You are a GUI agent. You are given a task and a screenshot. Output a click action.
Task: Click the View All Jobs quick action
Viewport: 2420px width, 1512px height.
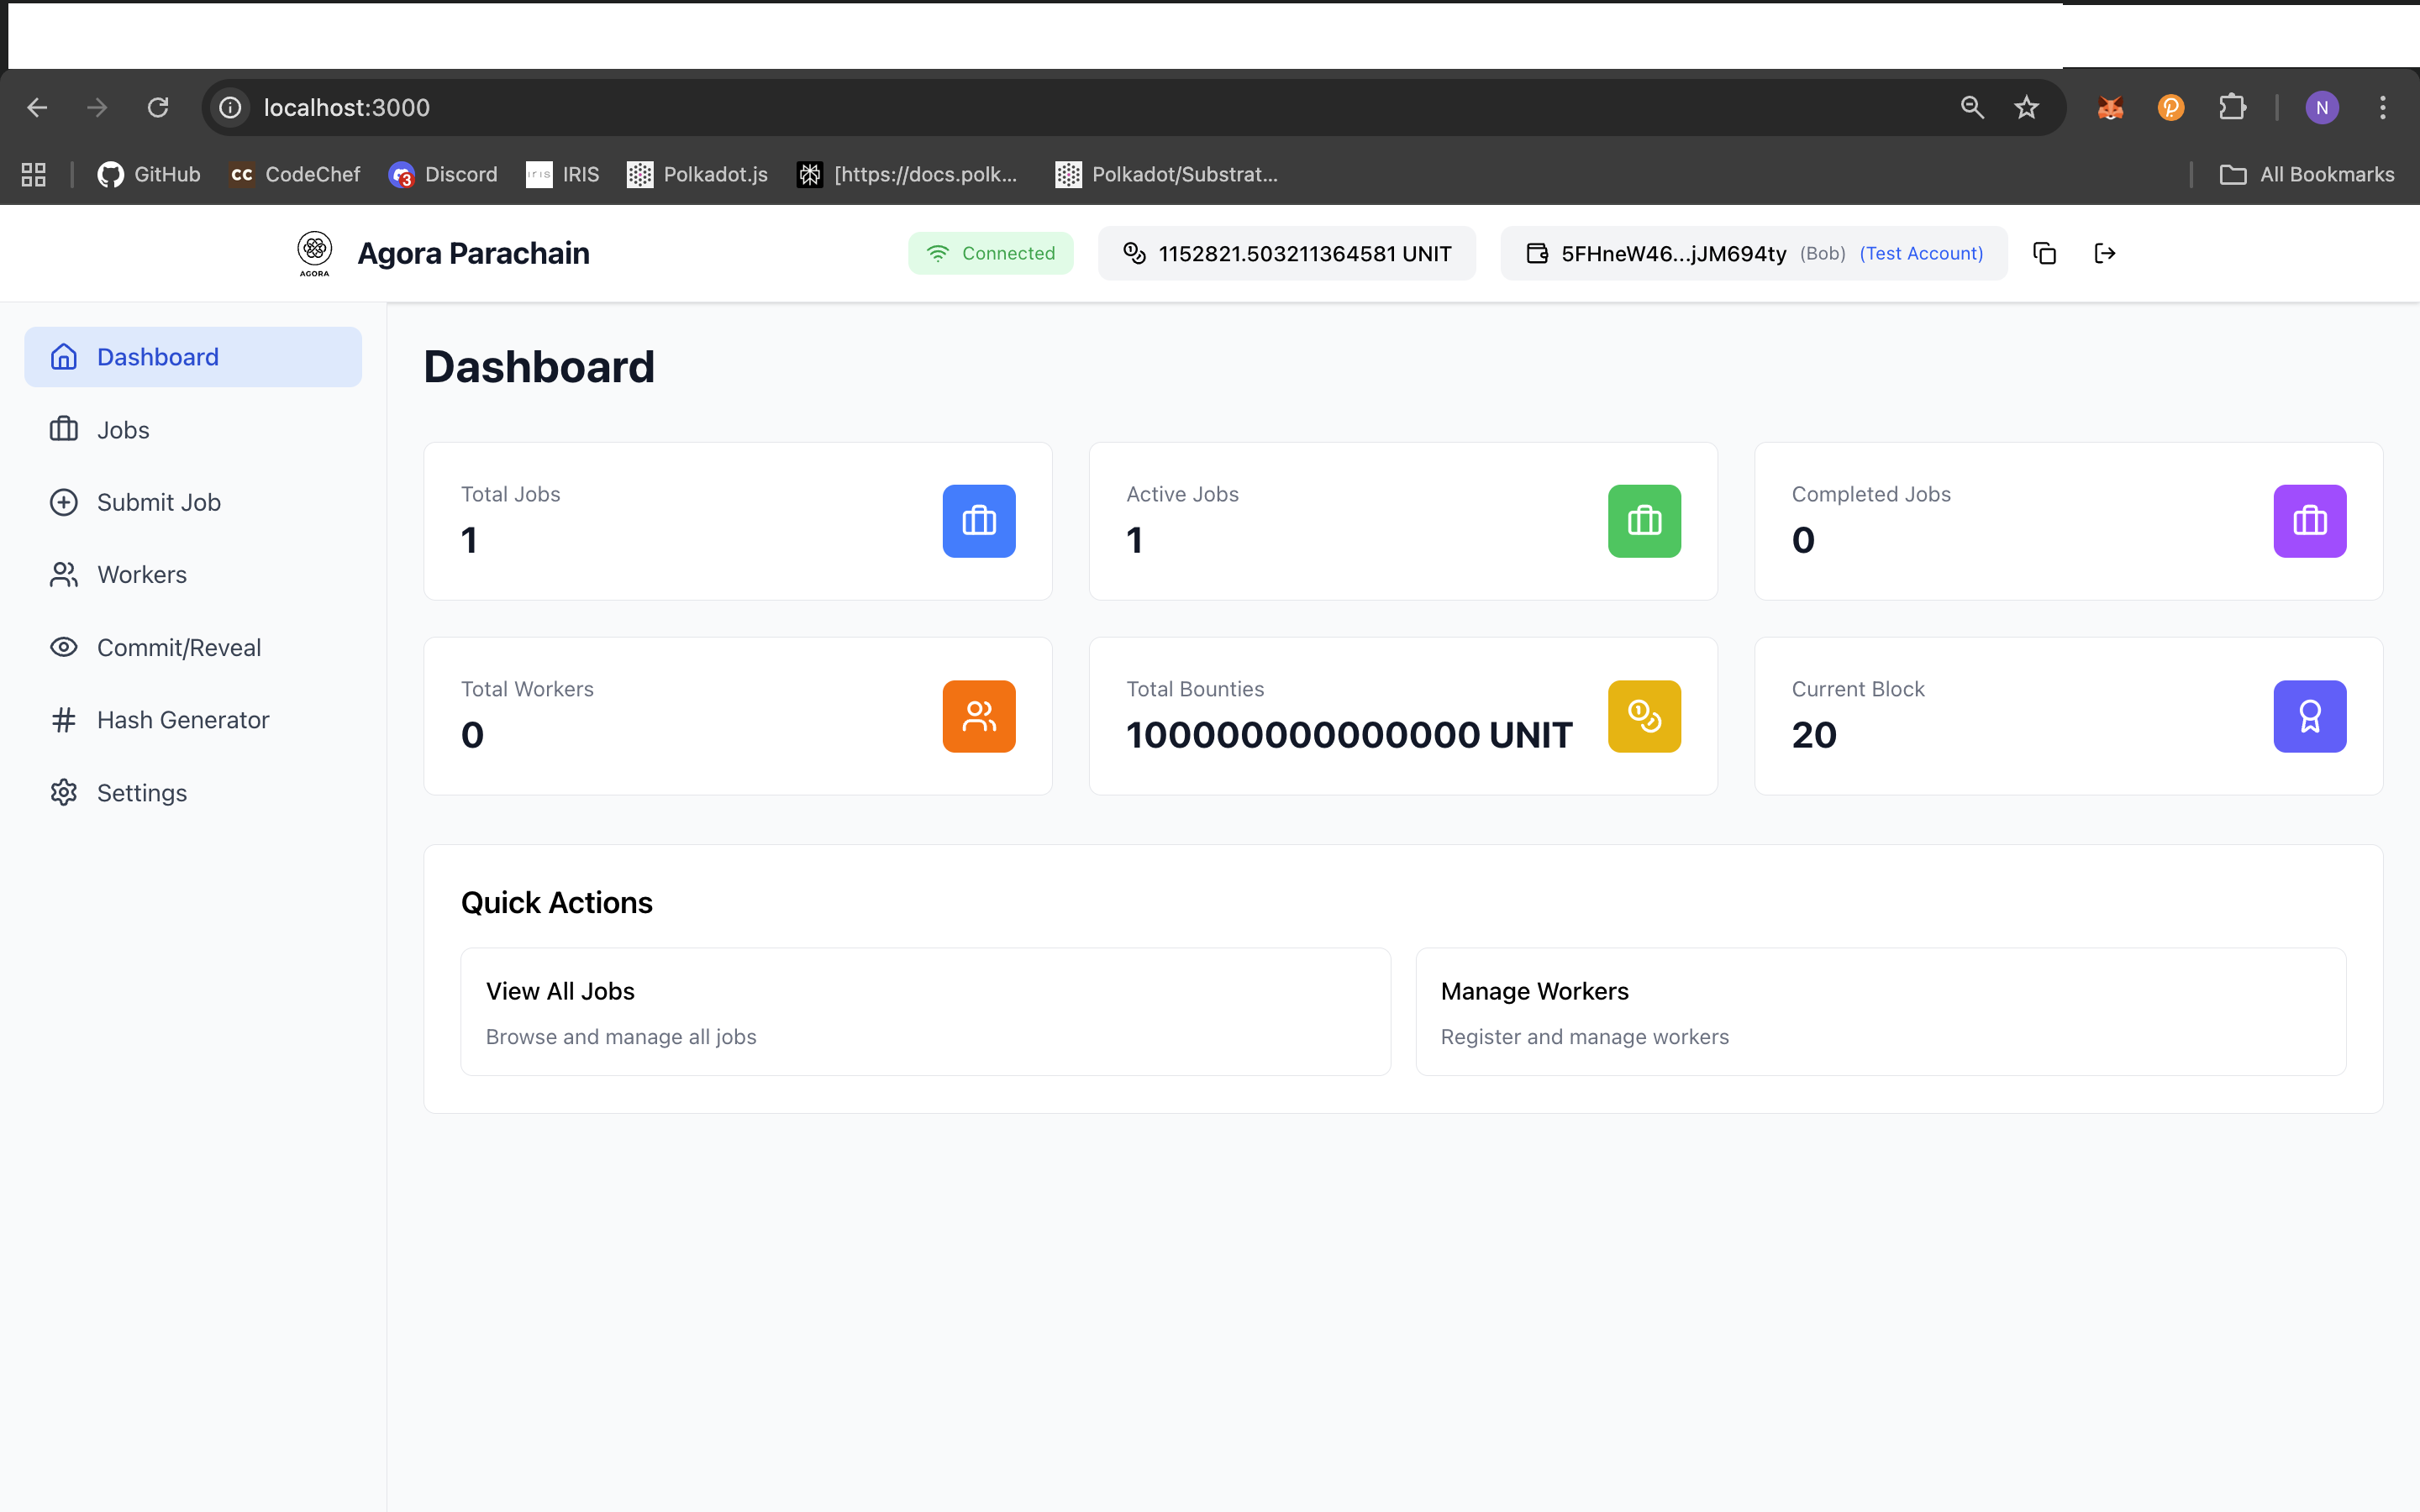pos(924,1011)
